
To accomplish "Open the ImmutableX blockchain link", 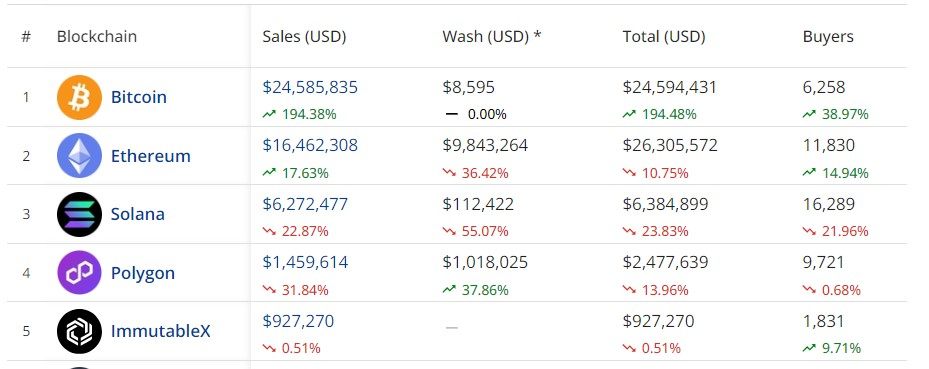I will (161, 331).
